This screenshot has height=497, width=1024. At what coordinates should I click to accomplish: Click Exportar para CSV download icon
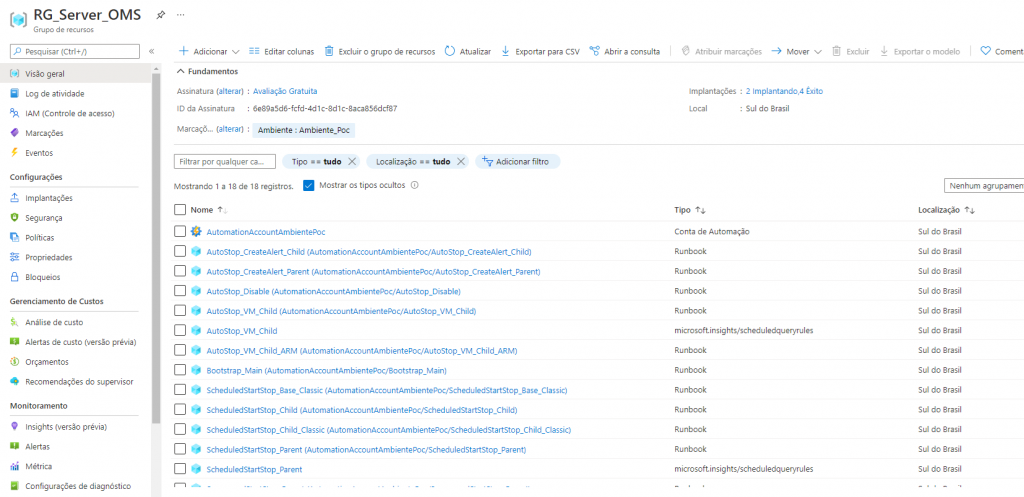pos(505,51)
